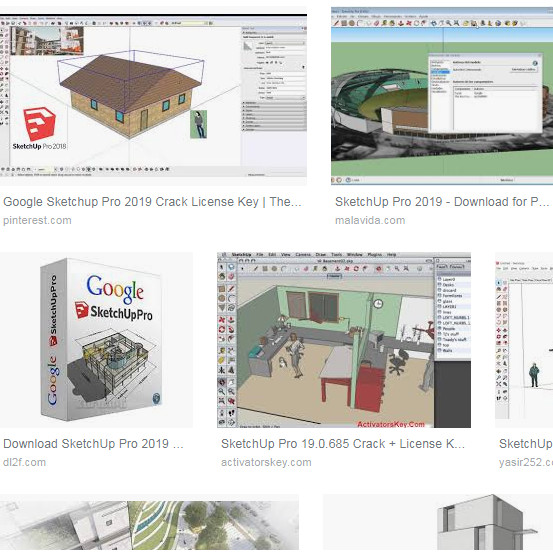Visit the yasir252 source link
The width and height of the screenshot is (553, 553).
[526, 462]
